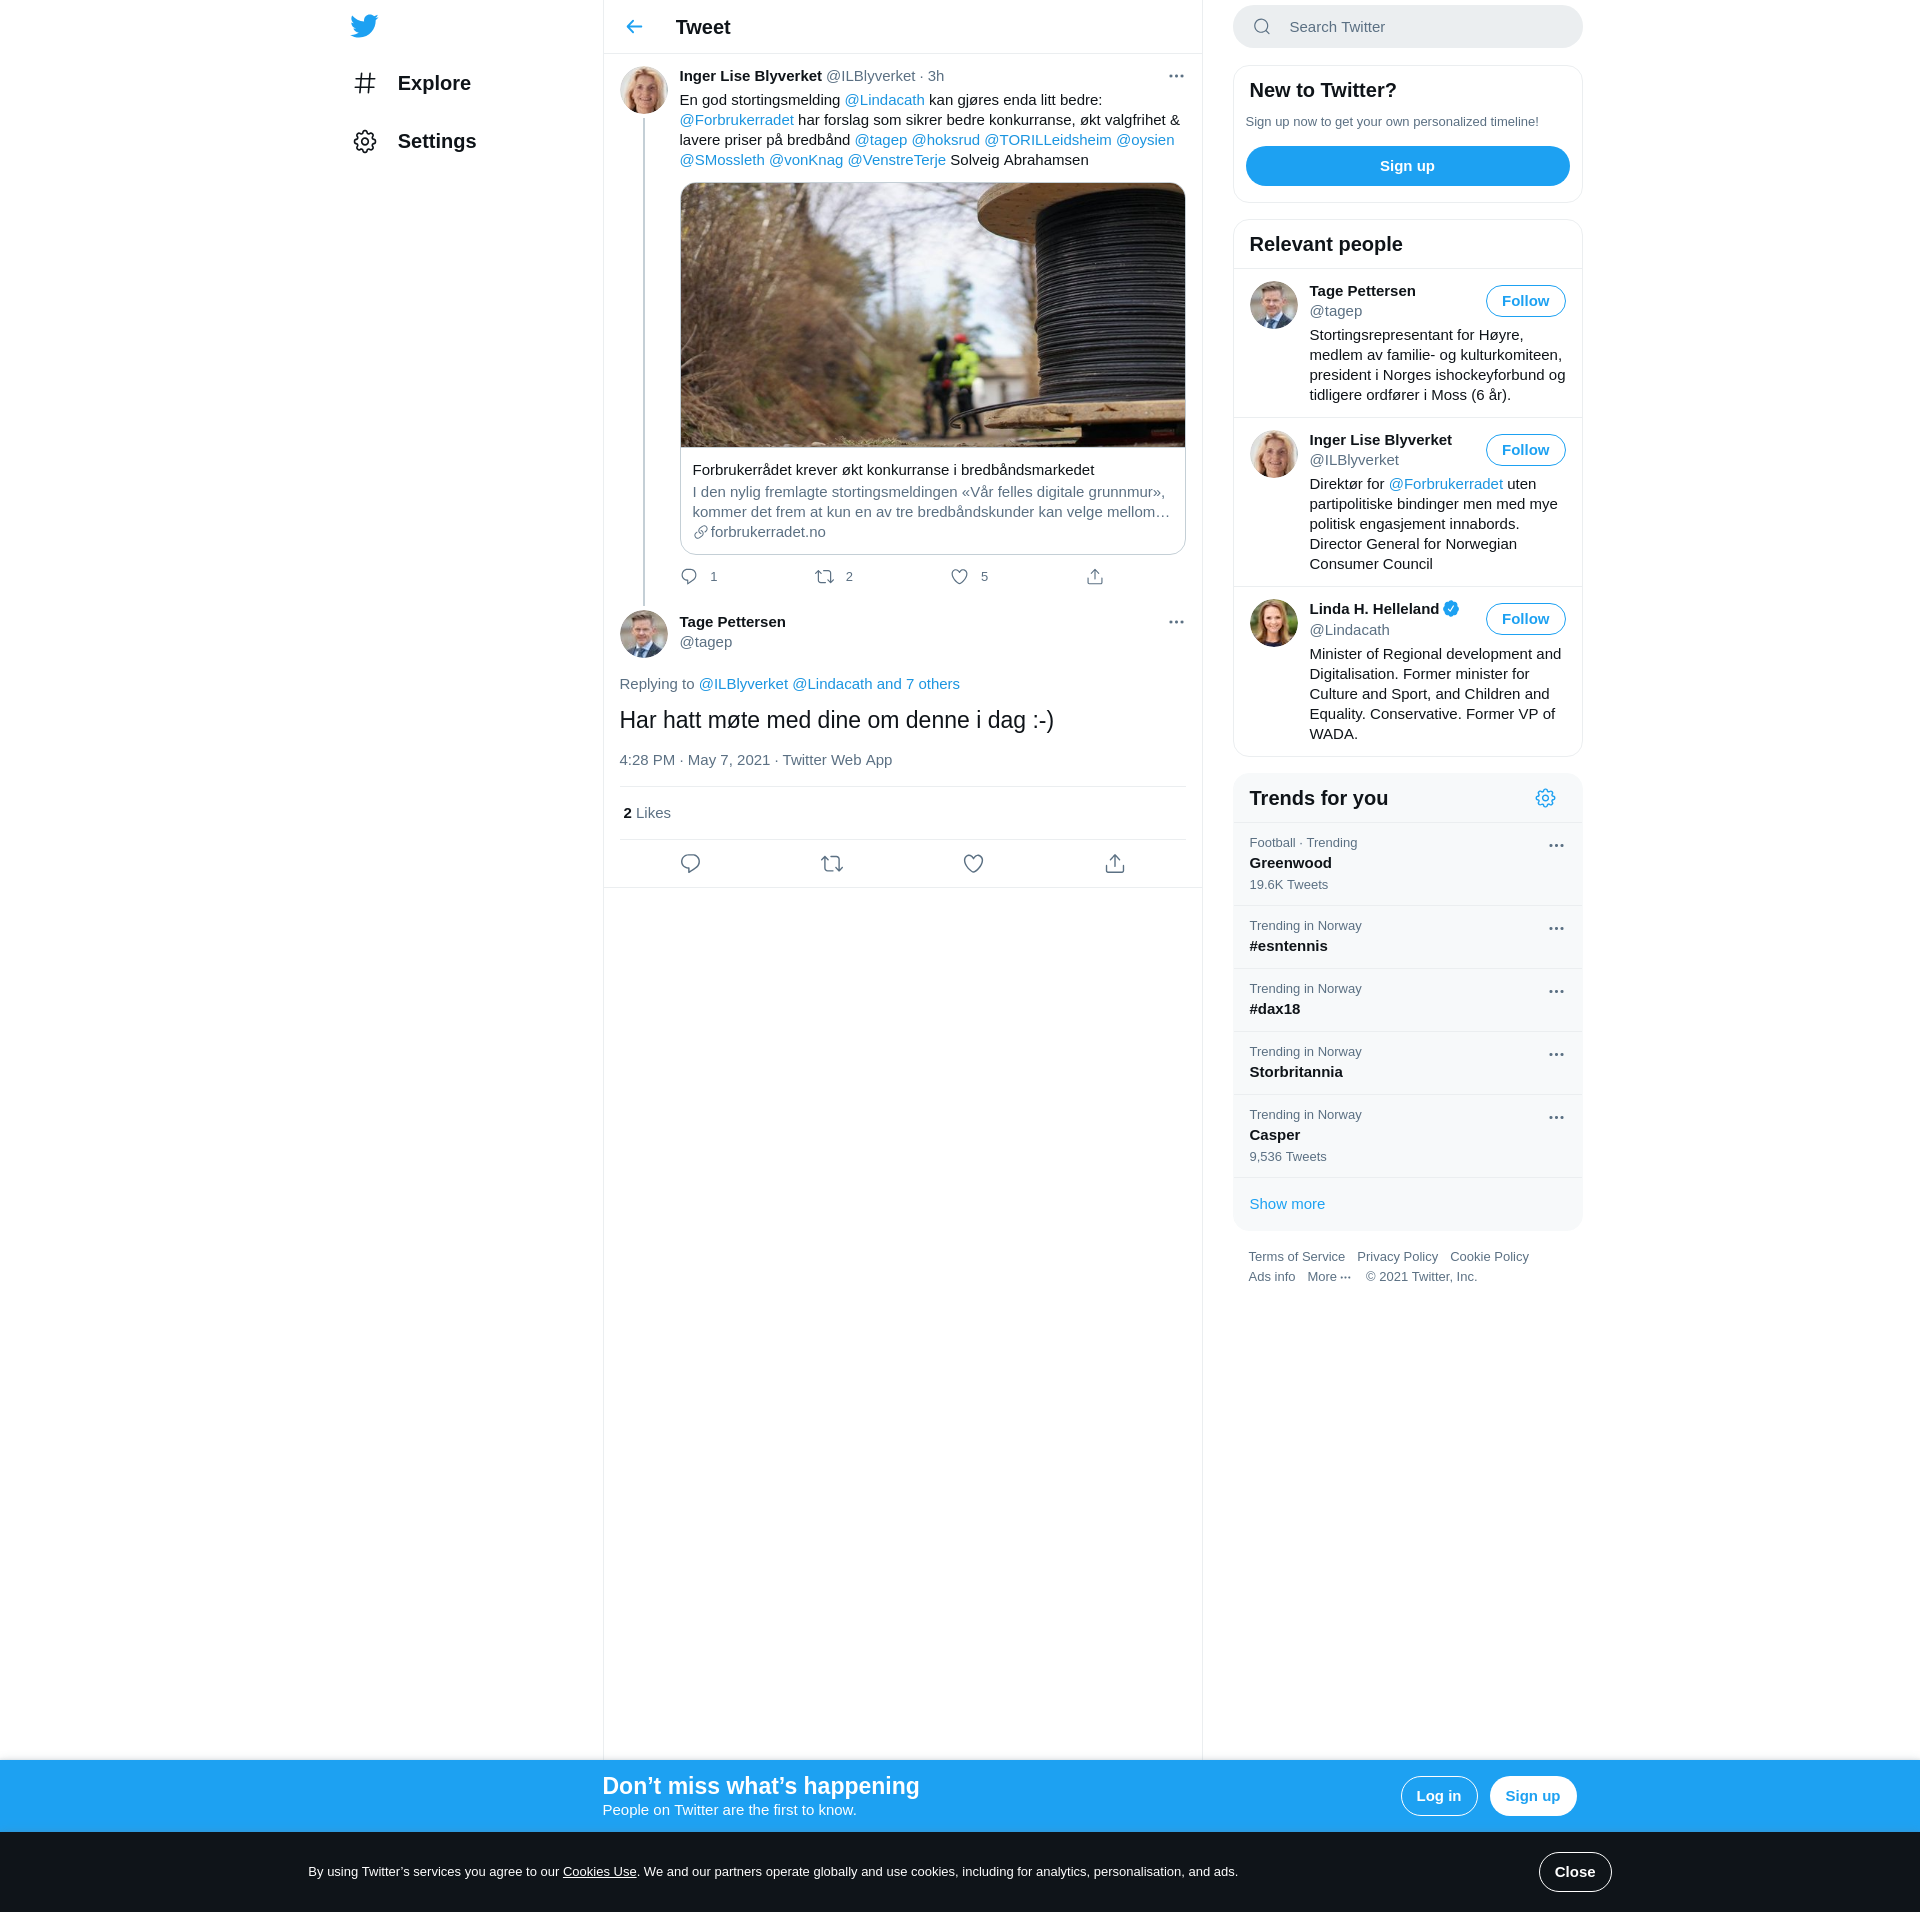Click Sign up in New to Twitter box
The image size is (1920, 1912).
1407,166
